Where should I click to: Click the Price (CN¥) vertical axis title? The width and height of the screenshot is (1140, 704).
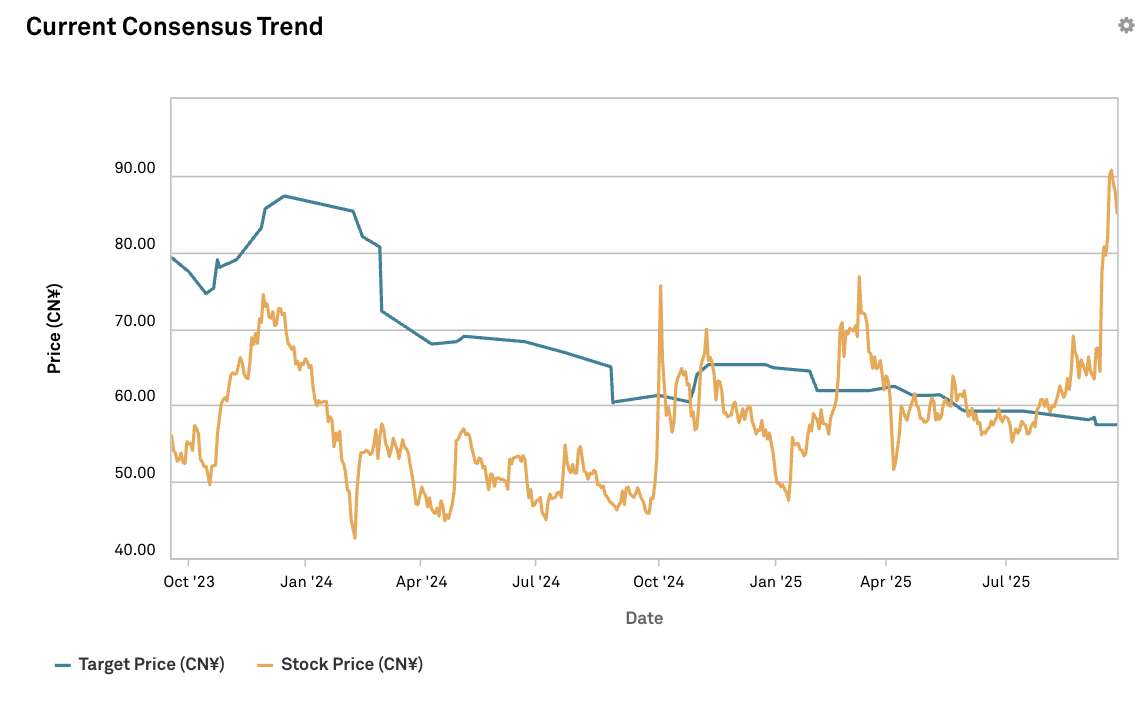pos(54,329)
